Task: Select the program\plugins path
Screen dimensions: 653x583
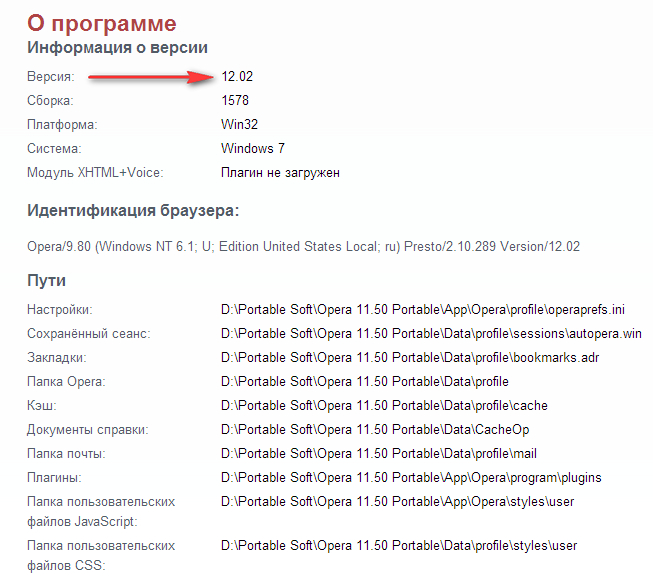Action: [411, 478]
